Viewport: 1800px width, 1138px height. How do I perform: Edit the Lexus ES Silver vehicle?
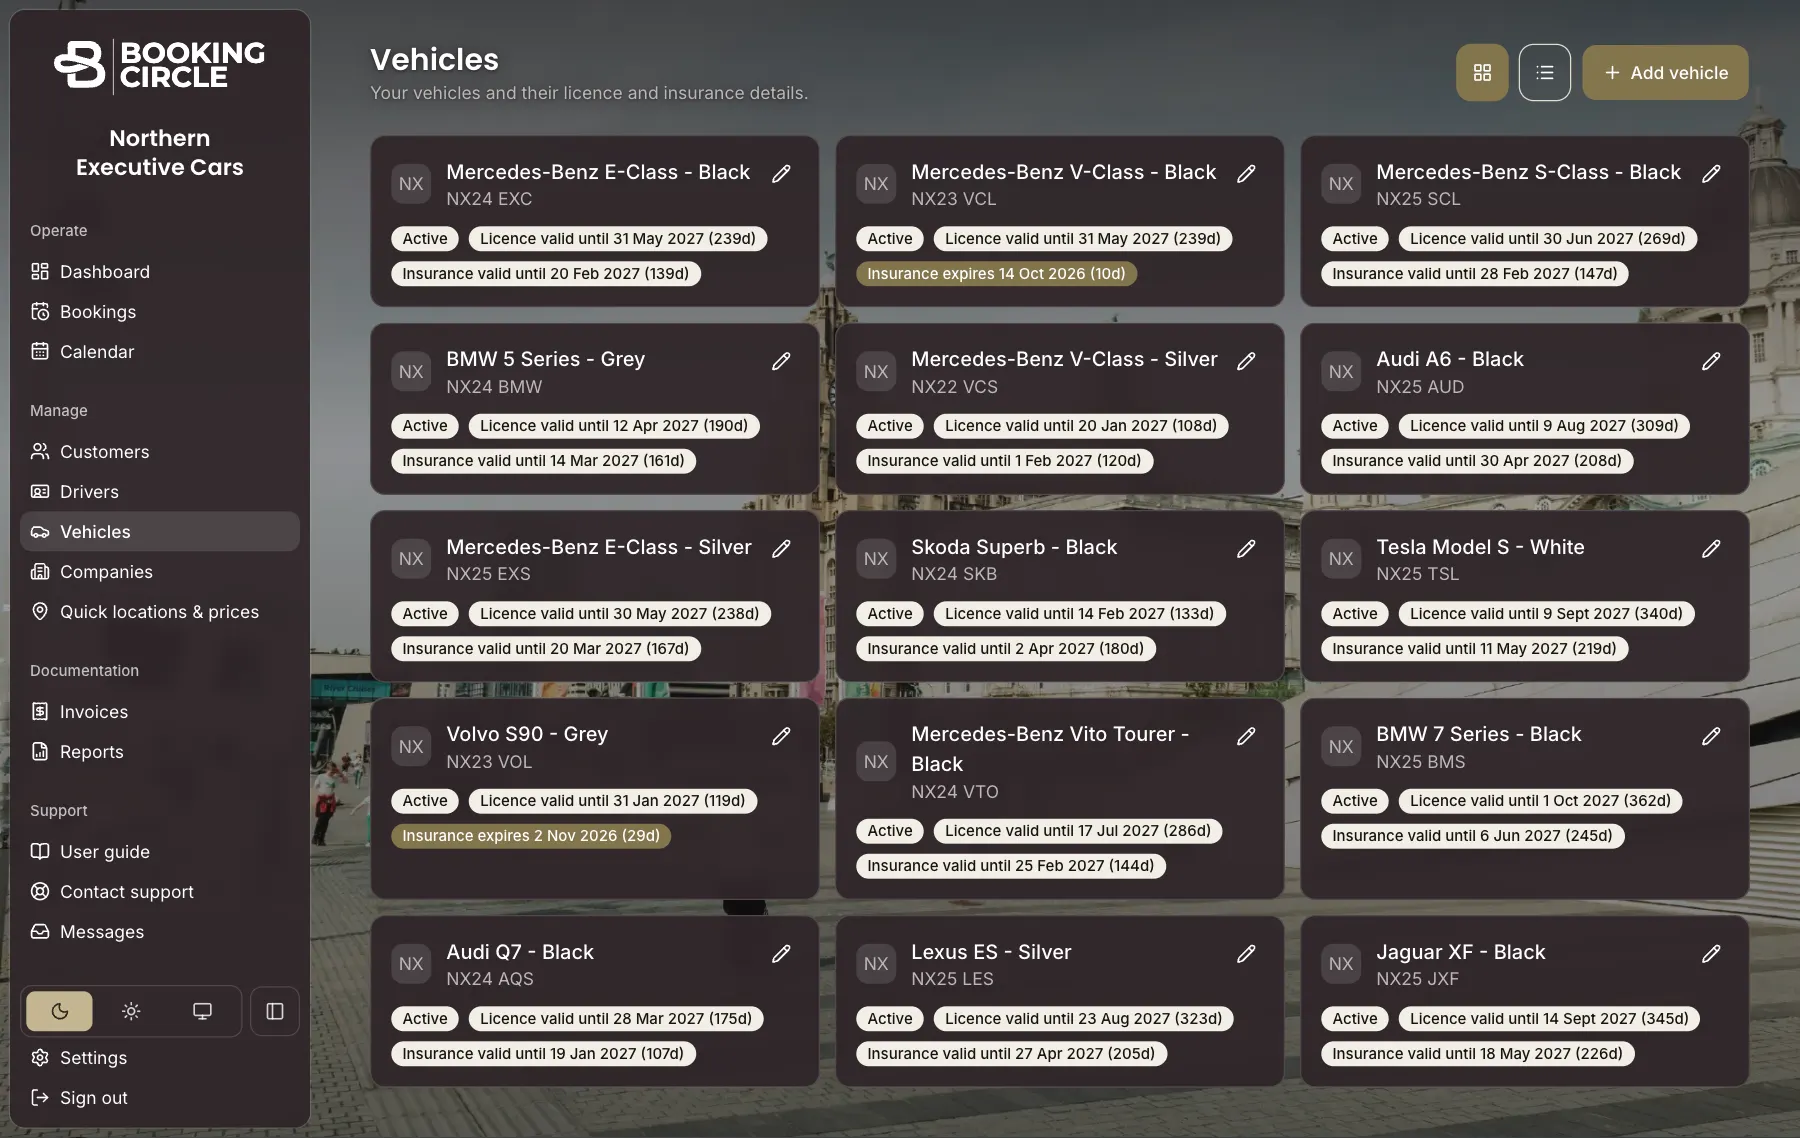(1246, 954)
